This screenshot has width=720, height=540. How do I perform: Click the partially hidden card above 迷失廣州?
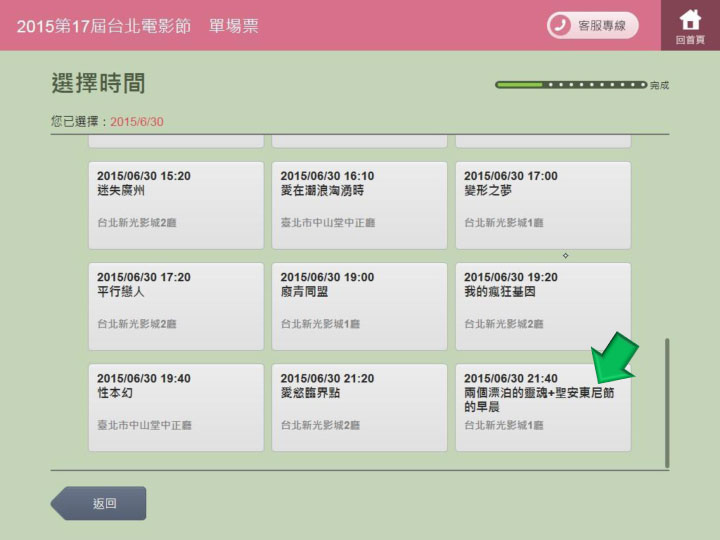click(x=176, y=141)
